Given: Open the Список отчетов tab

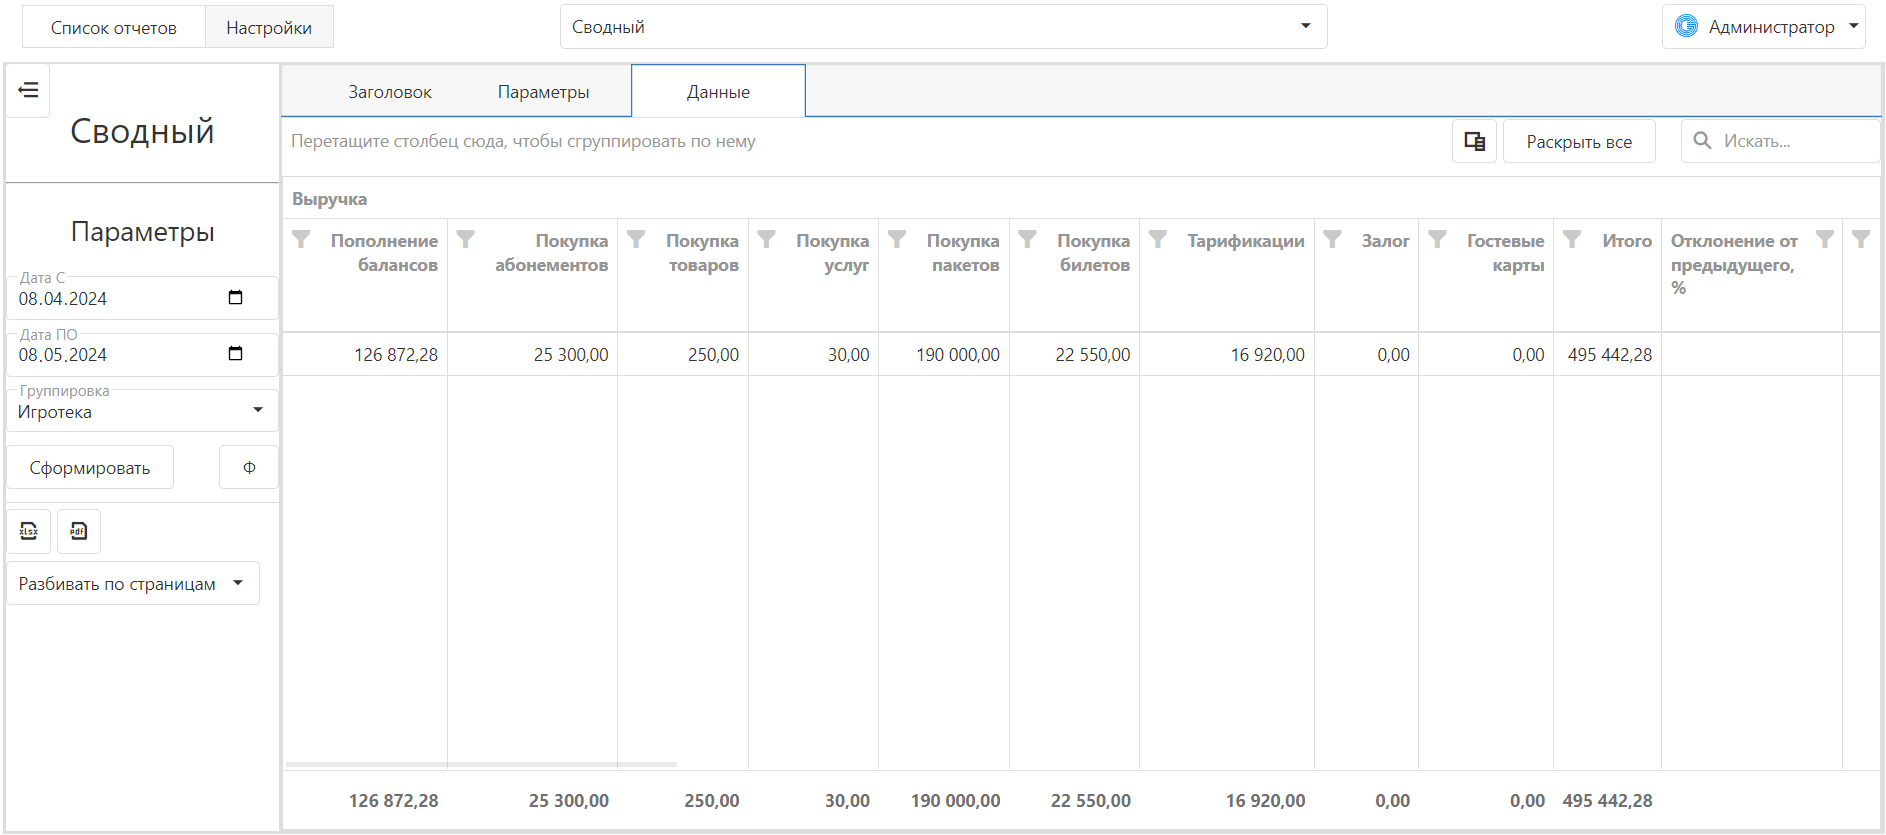Looking at the screenshot, I should (114, 27).
